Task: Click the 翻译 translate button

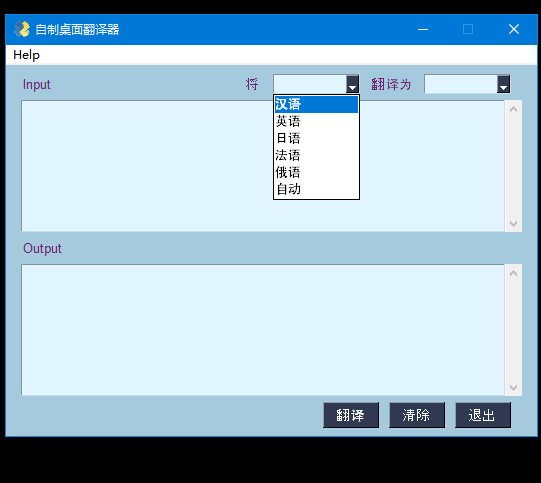Action: 351,415
